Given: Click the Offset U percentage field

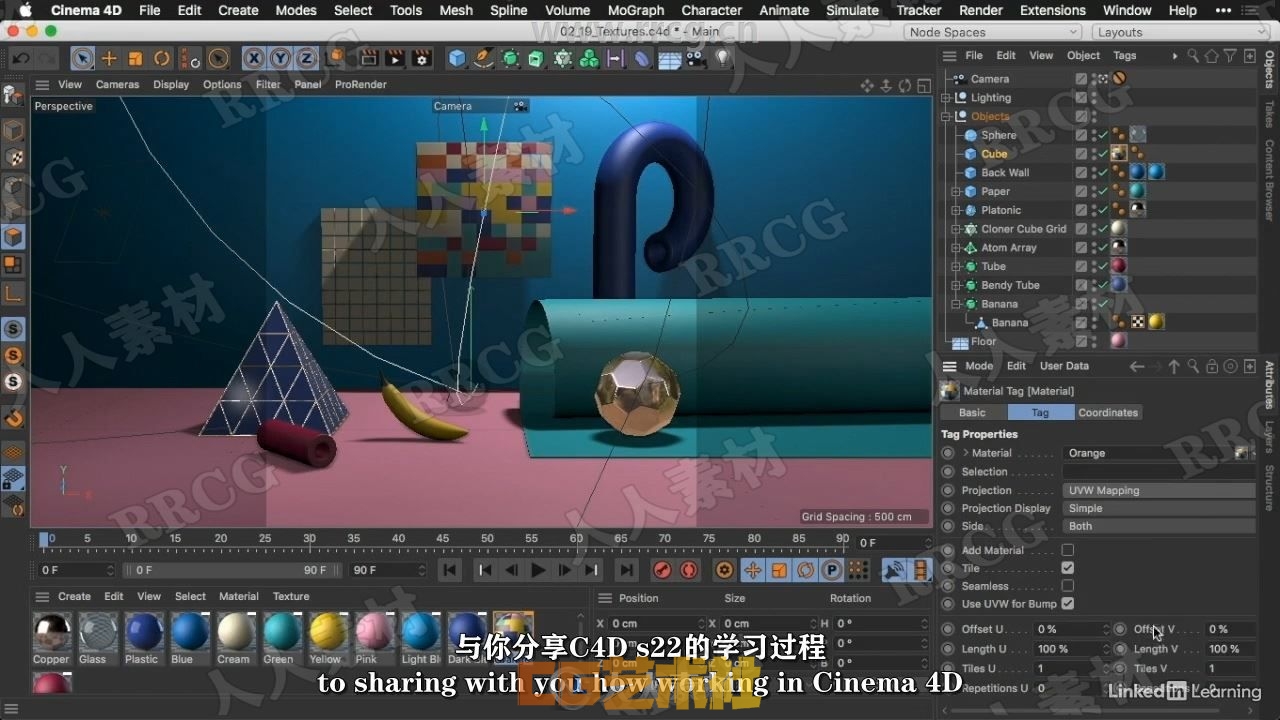Looking at the screenshot, I should [1071, 629].
